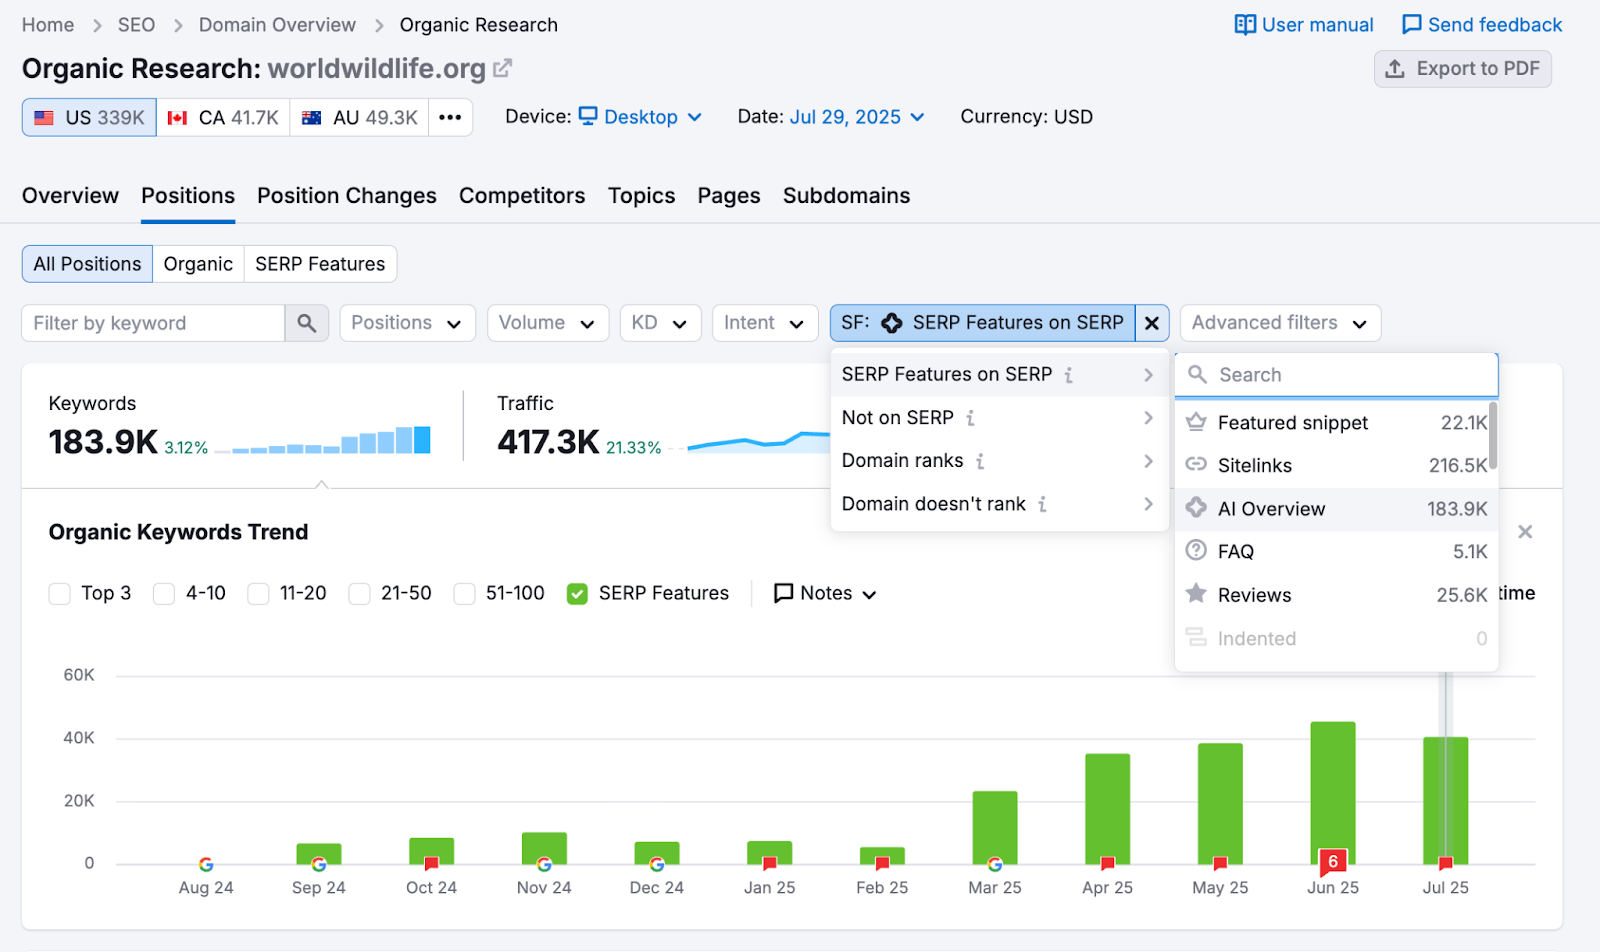This screenshot has height=952, width=1600.
Task: Click the Export to PDF button
Action: (1462, 68)
